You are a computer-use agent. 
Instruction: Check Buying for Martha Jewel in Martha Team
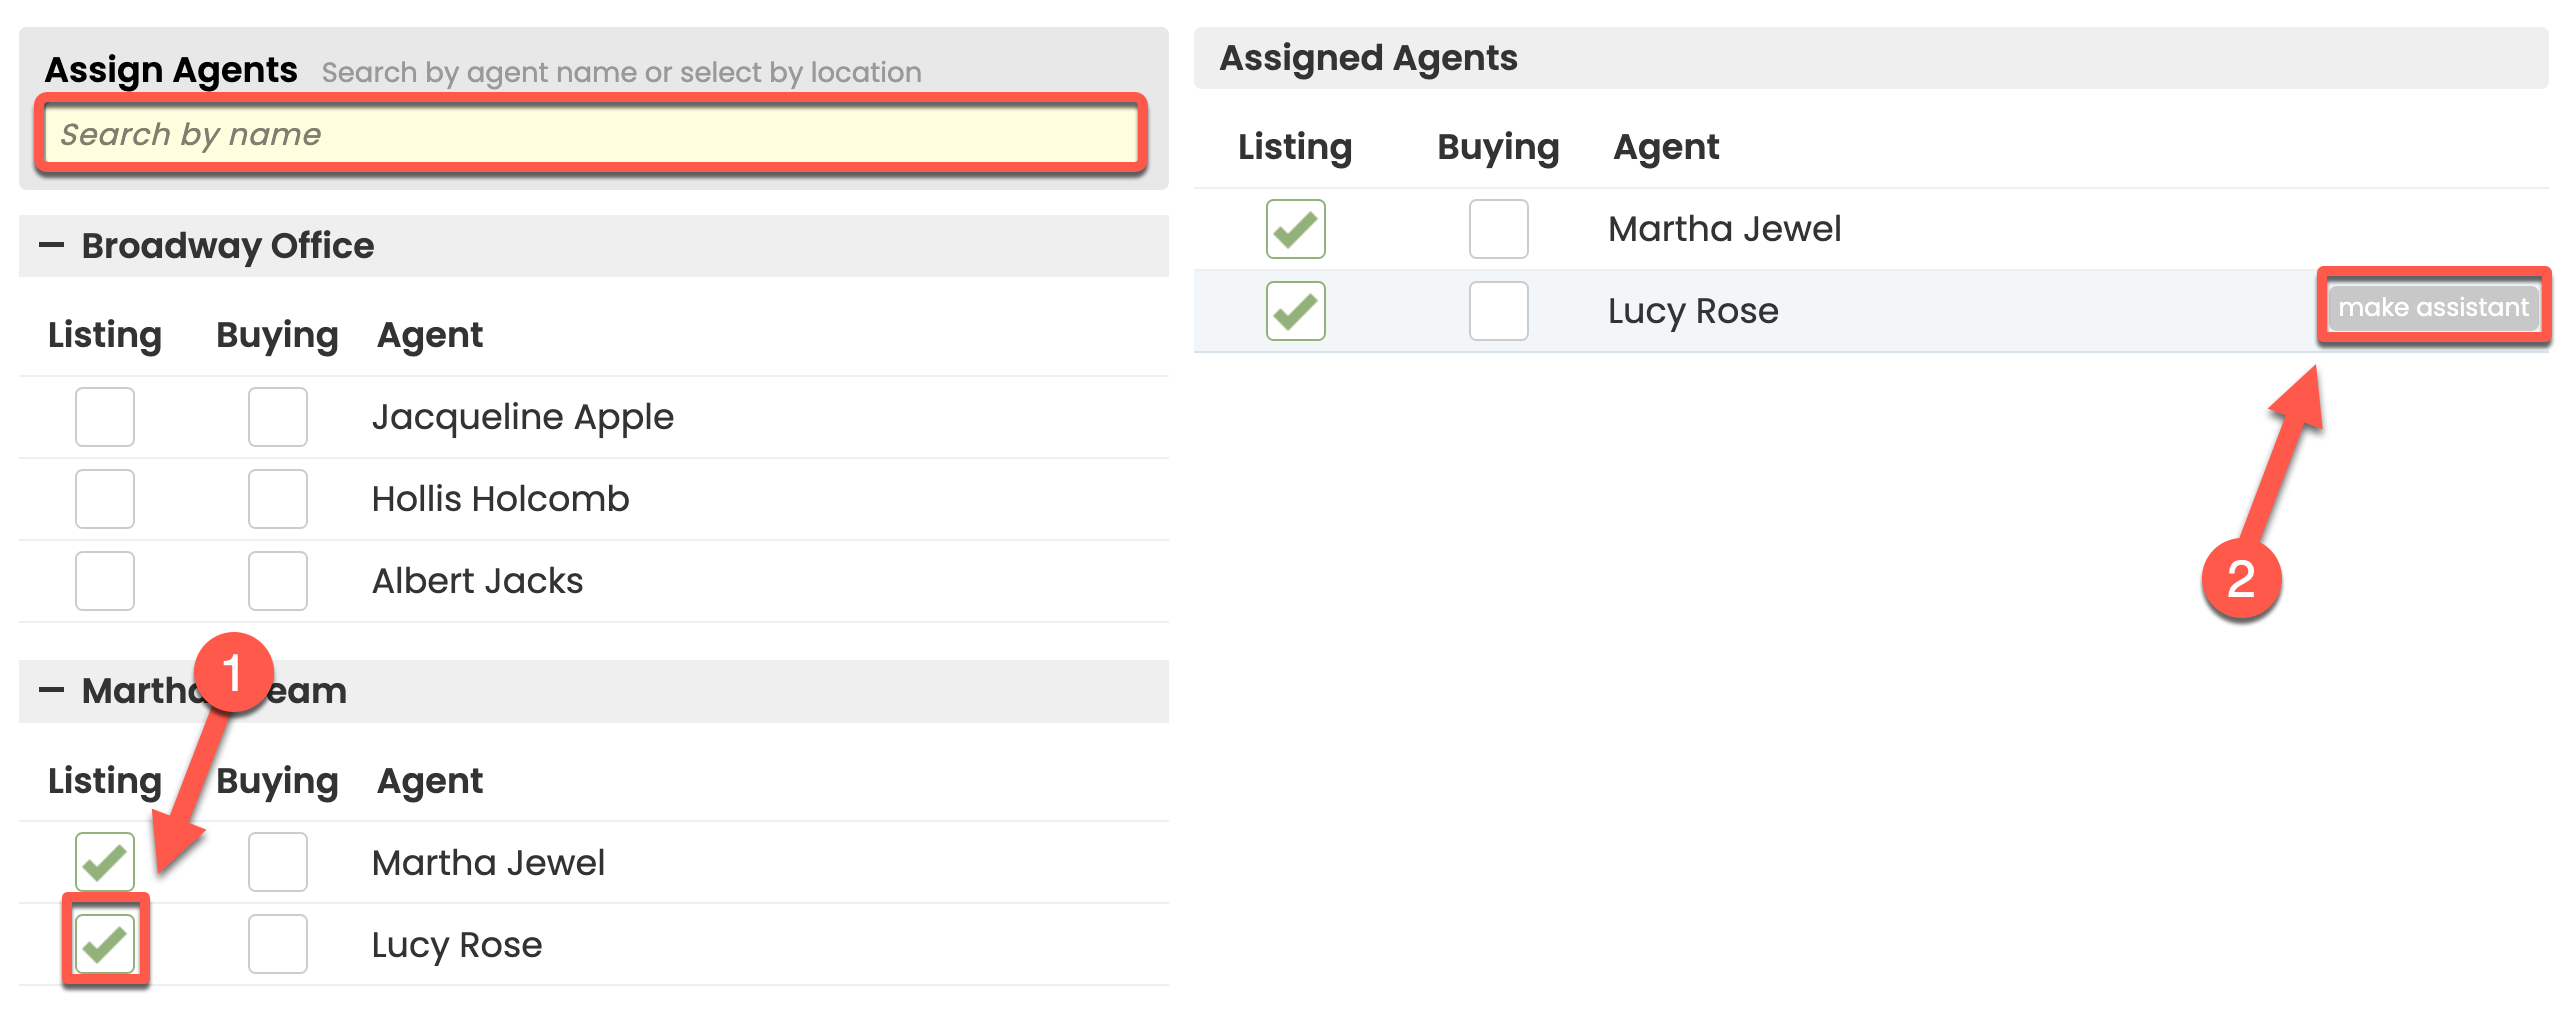pyautogui.click(x=278, y=862)
